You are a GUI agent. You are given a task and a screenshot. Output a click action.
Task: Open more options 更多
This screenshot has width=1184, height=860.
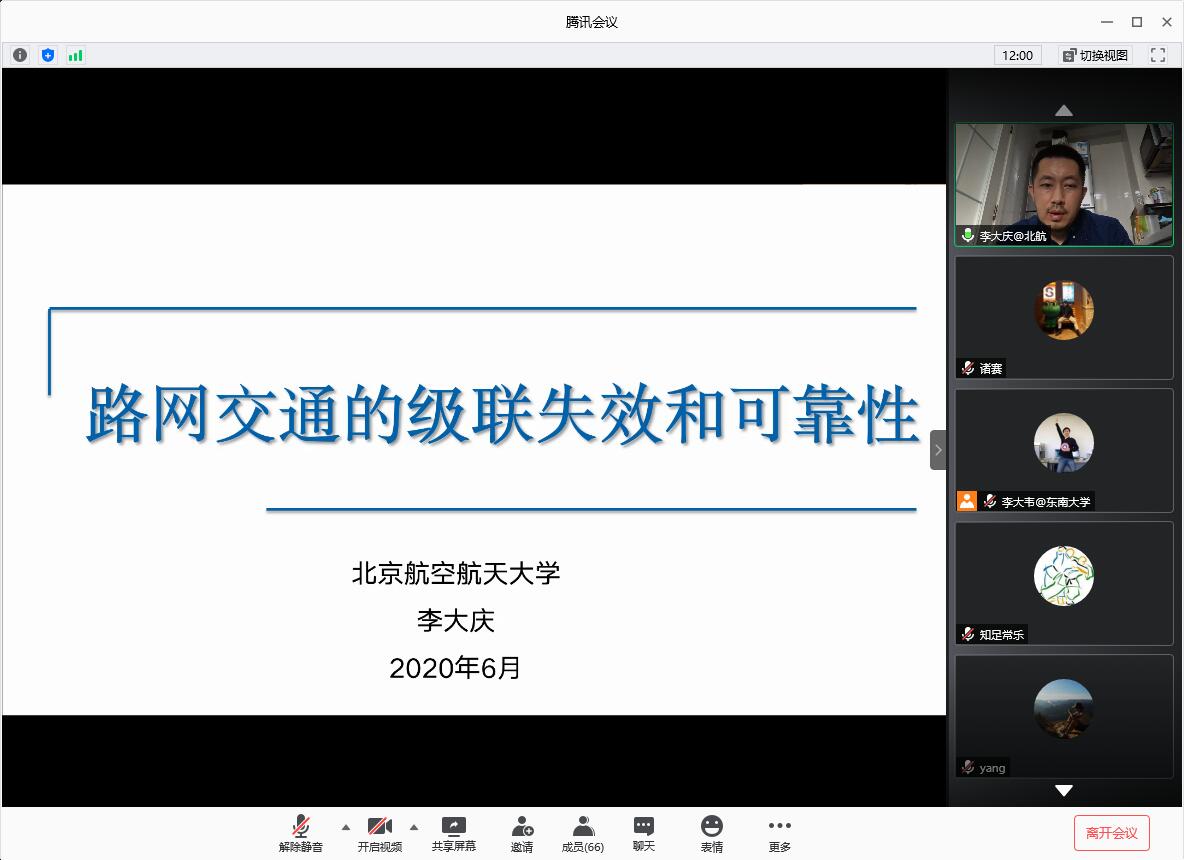coord(779,834)
